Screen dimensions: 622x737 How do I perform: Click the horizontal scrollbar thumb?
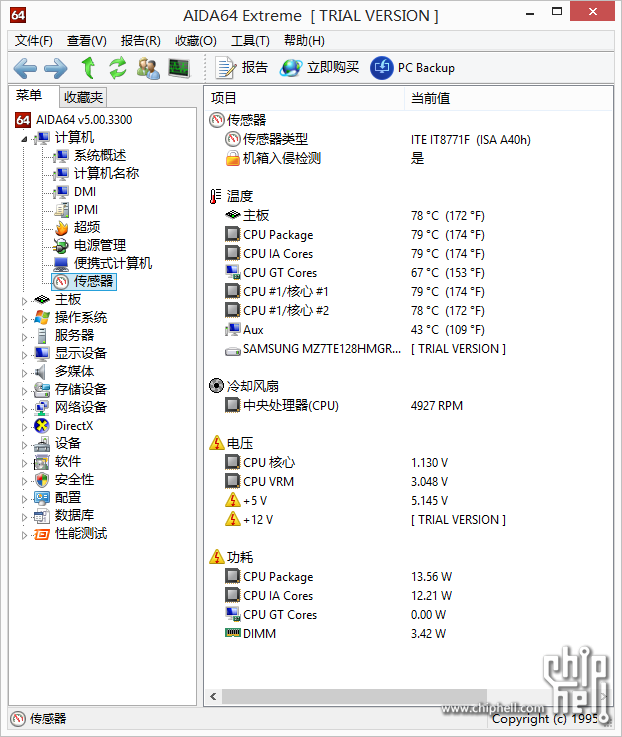(354, 697)
